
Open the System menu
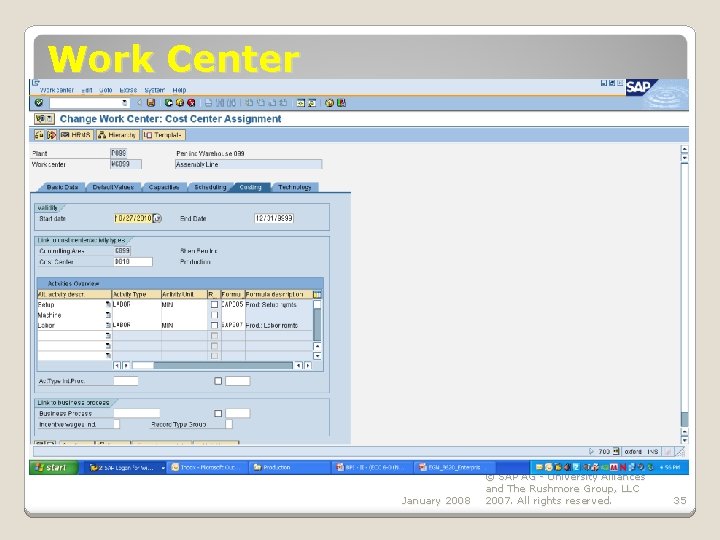(x=154, y=90)
